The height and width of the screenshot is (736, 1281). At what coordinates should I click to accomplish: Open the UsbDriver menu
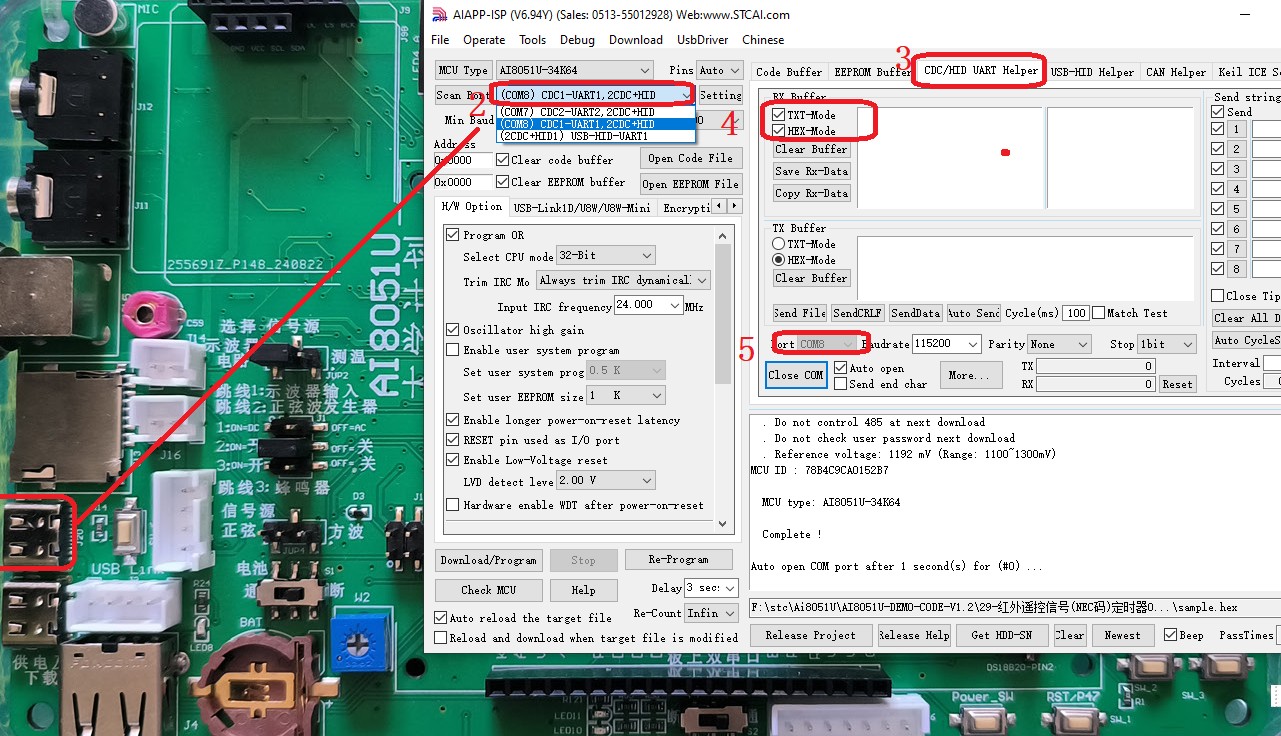[703, 40]
